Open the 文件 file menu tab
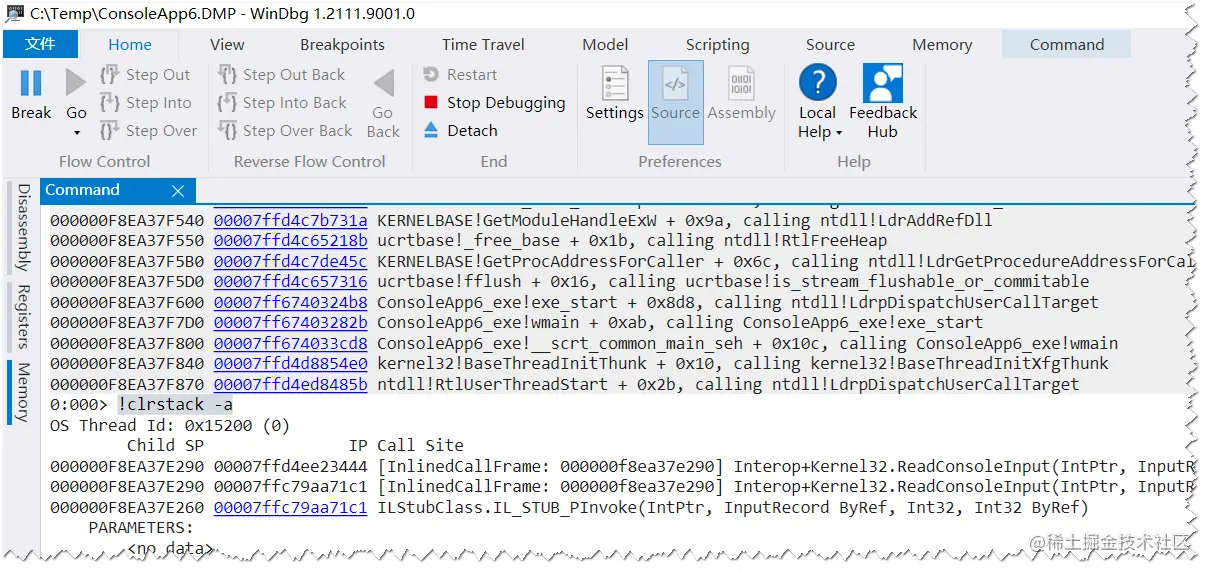Screen dimensions: 1207x570 click(x=40, y=44)
